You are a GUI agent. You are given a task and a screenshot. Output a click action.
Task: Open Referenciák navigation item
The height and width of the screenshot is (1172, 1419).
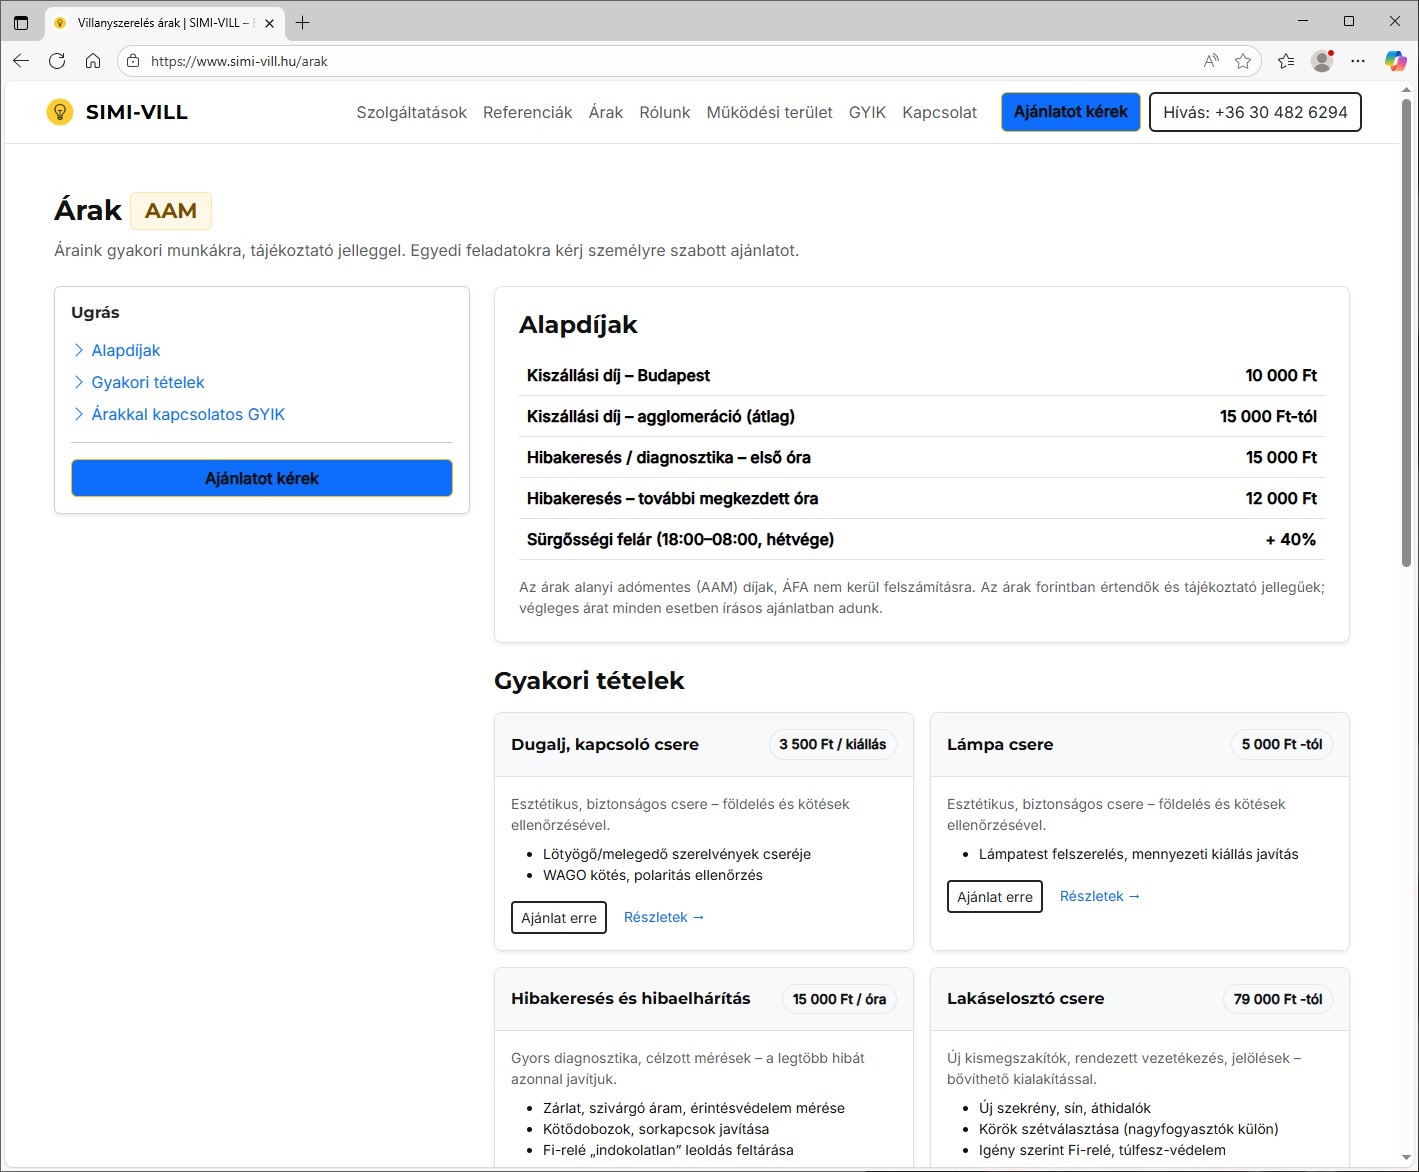click(x=527, y=112)
